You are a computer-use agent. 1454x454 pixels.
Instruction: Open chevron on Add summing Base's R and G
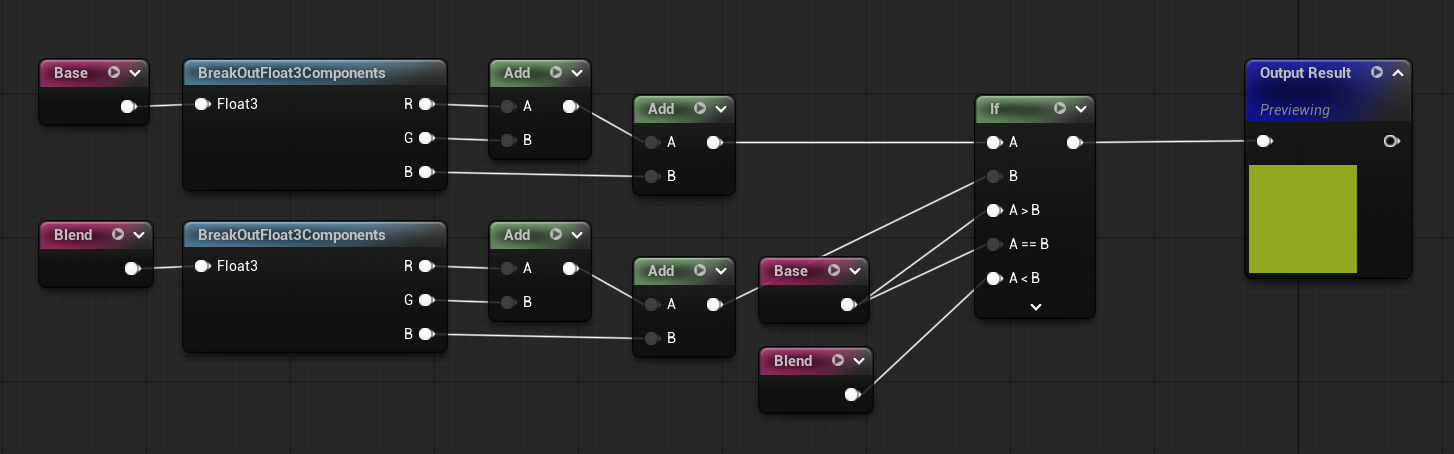[x=577, y=73]
